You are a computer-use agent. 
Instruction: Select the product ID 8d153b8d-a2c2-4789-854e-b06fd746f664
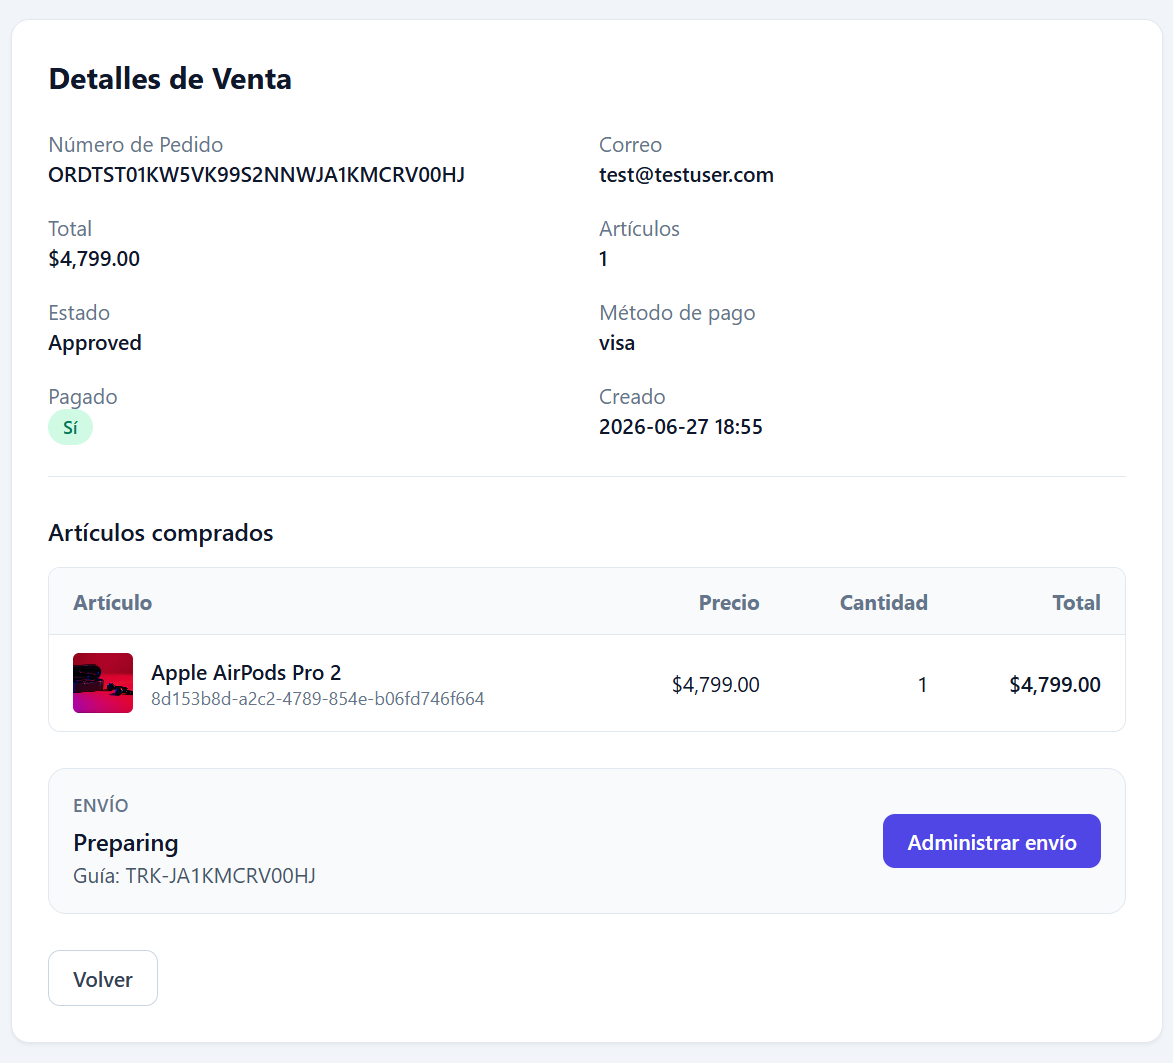pos(318,699)
